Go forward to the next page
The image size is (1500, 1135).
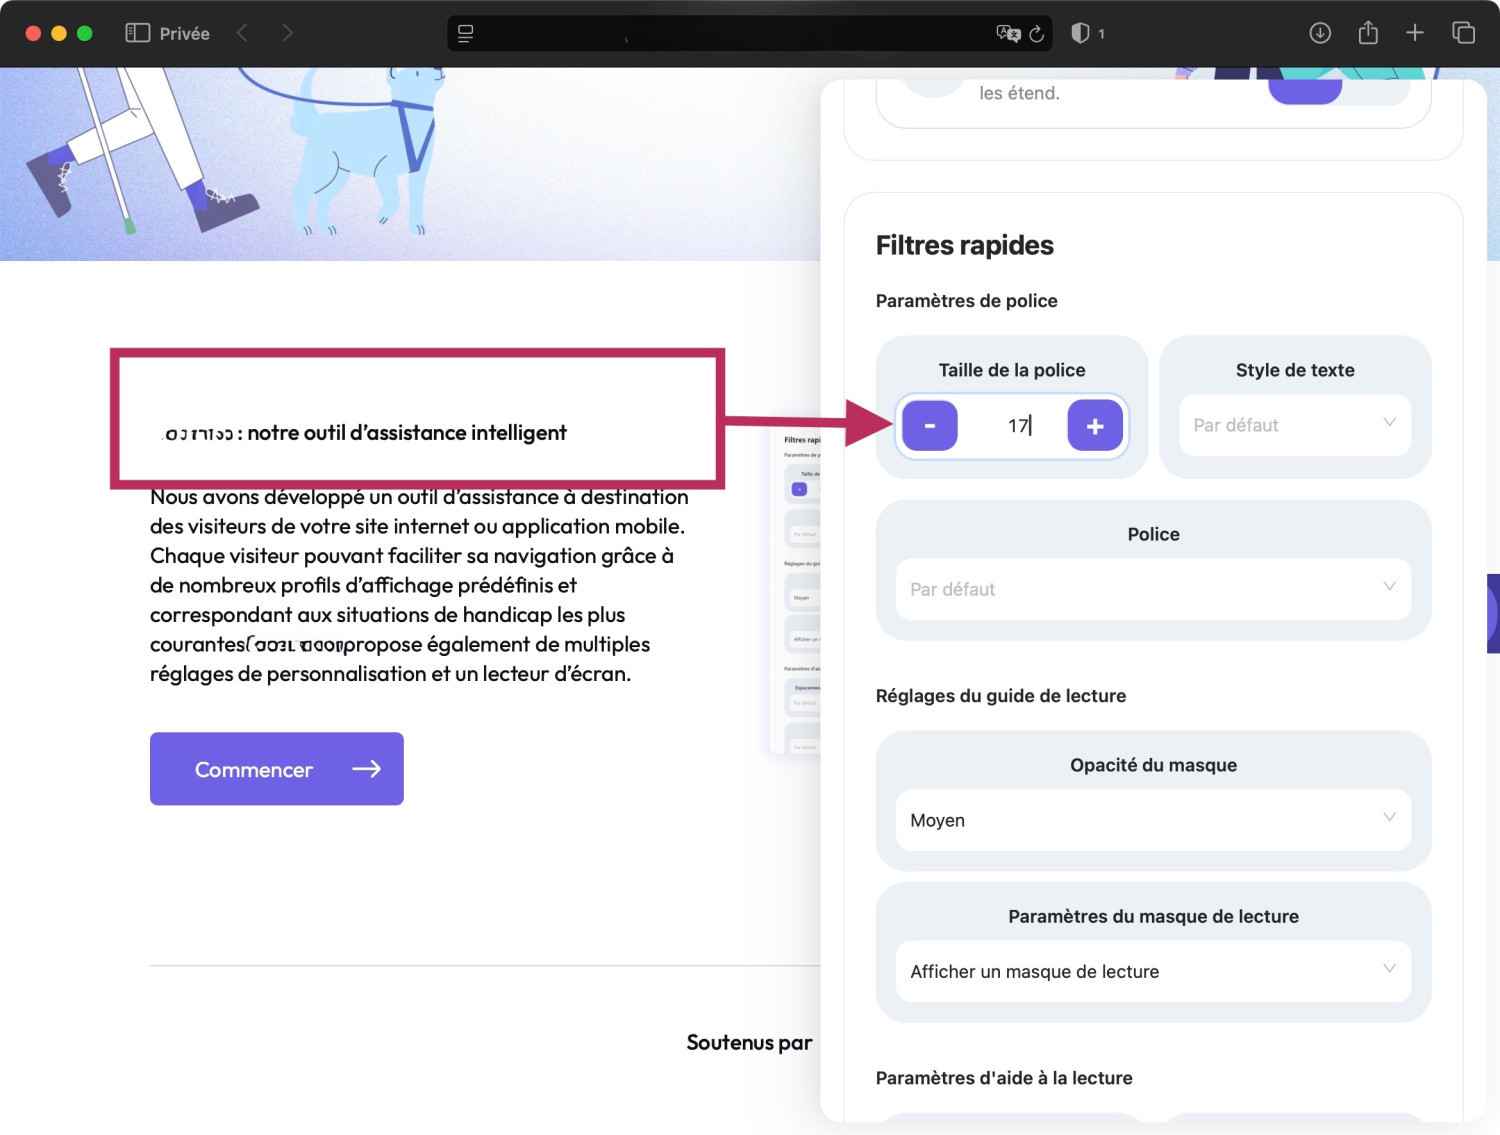click(x=287, y=33)
